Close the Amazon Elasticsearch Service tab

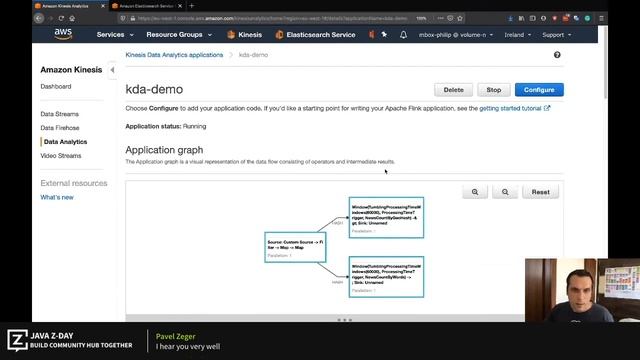tap(180, 6)
